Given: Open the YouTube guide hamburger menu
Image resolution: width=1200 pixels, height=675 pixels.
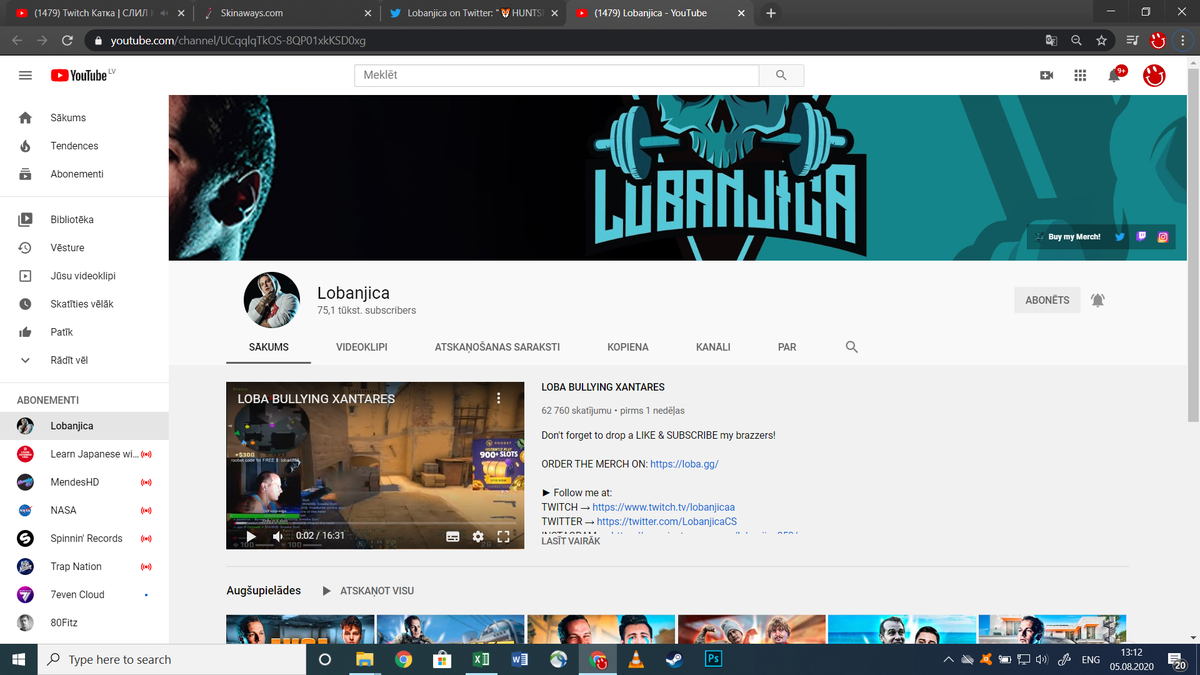Looking at the screenshot, I should coord(25,75).
